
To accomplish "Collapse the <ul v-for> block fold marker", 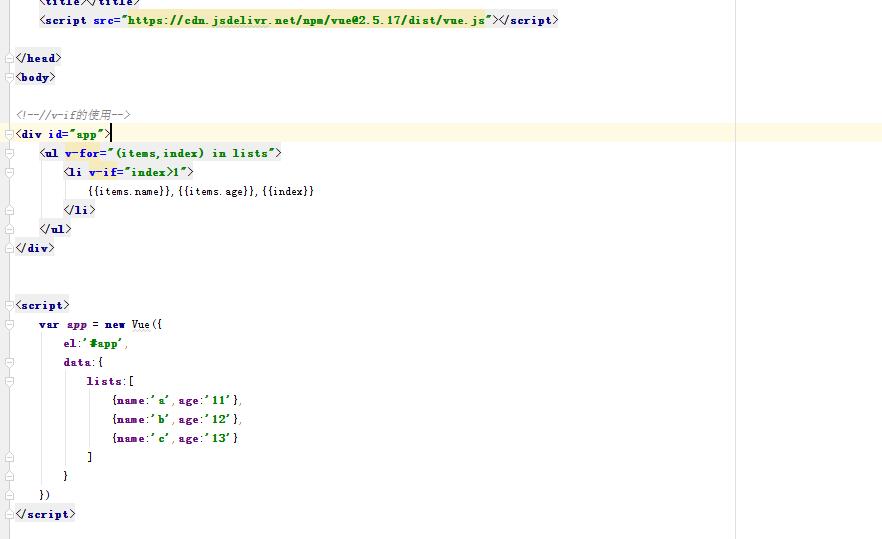I will click(9, 153).
